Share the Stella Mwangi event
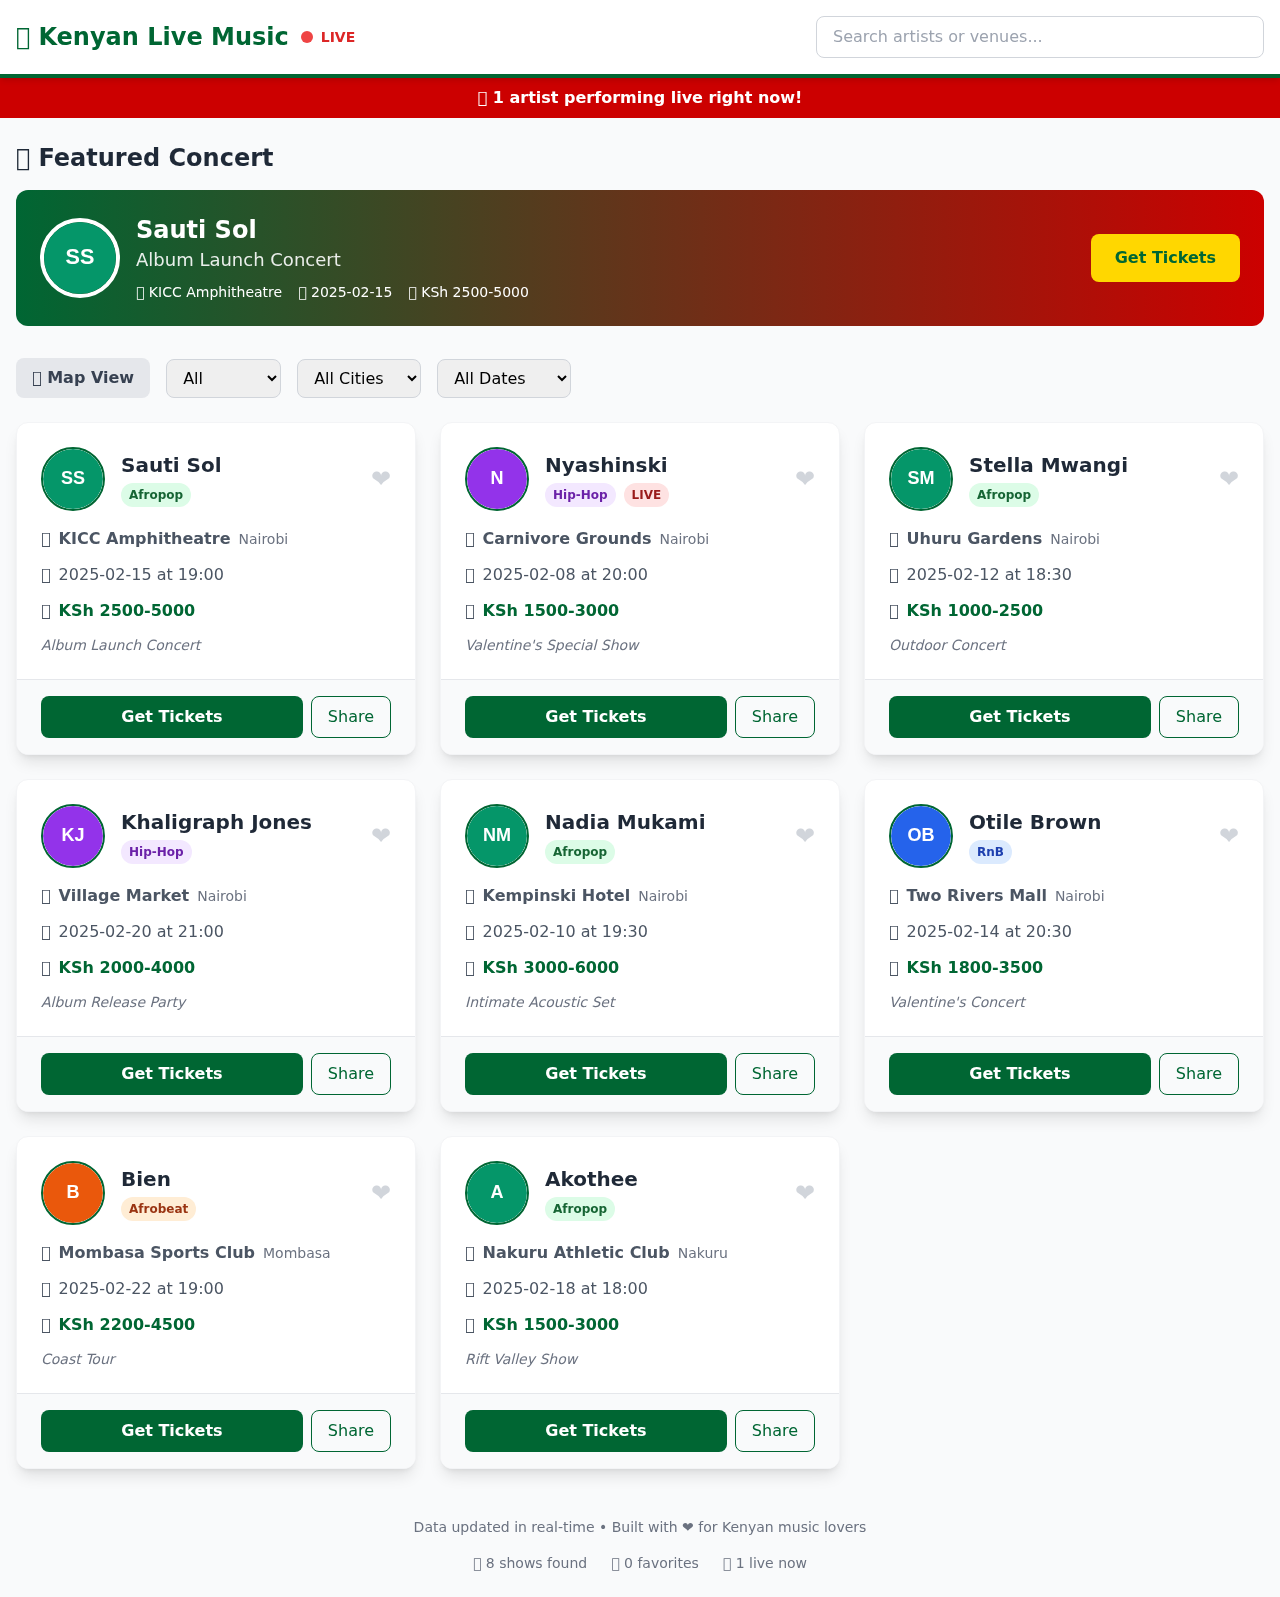Screen dimensions: 1280x1597 (1199, 717)
